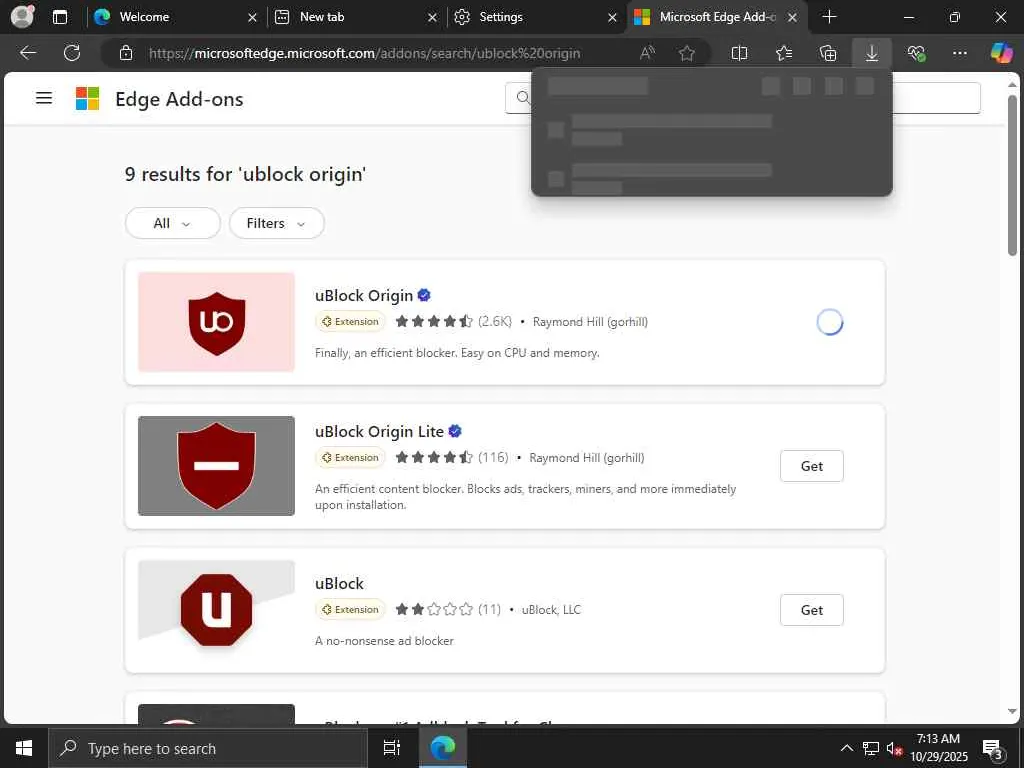
Task: Show hidden system tray icons
Action: [x=846, y=748]
